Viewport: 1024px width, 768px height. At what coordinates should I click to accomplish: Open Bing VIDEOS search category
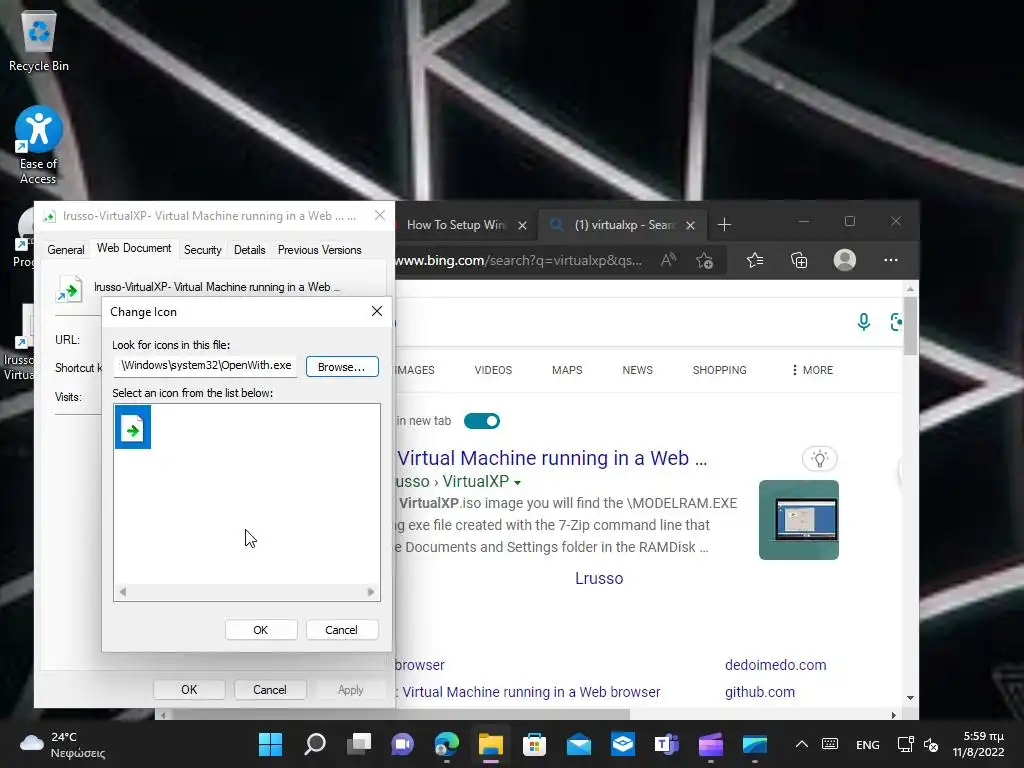pyautogui.click(x=493, y=370)
